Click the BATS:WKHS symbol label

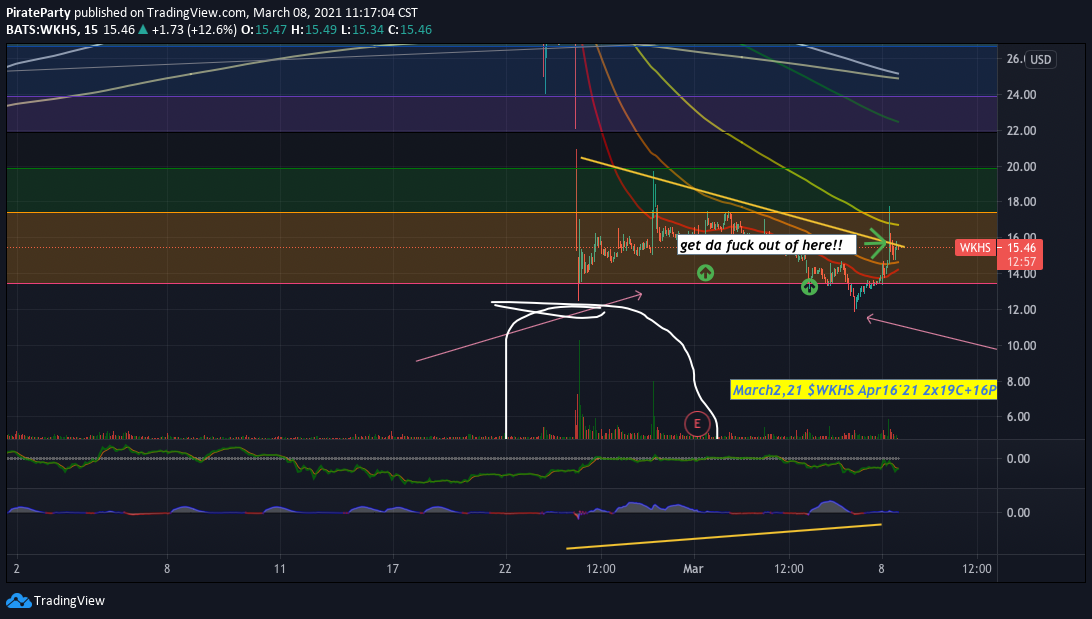pos(41,30)
